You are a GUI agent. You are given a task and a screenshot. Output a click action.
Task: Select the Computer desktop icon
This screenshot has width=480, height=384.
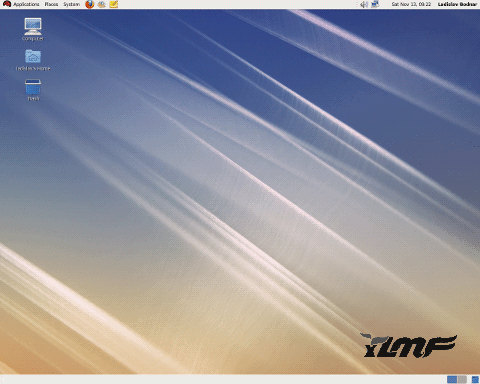(33, 29)
